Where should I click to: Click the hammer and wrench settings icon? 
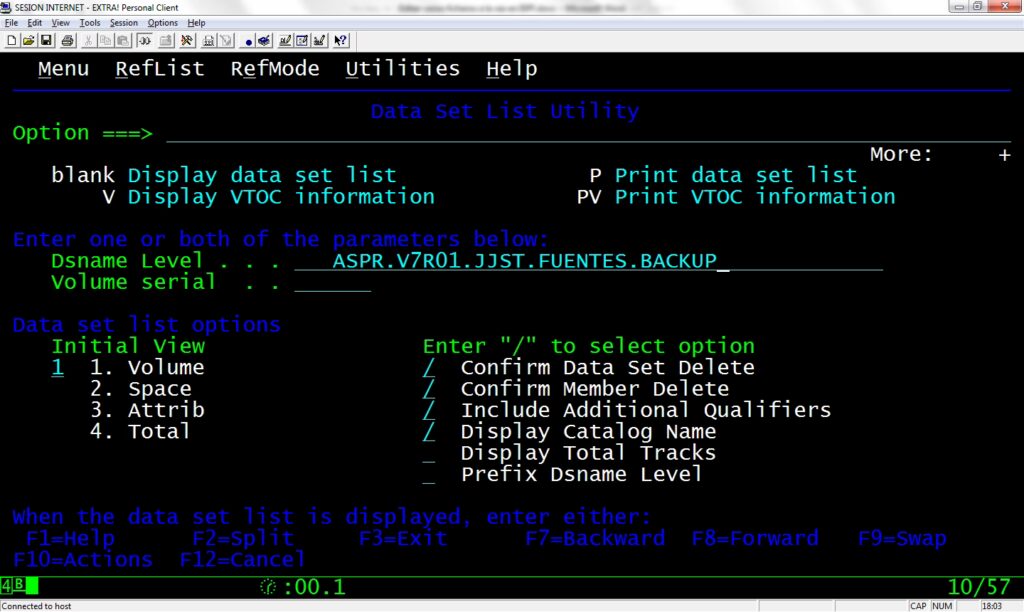186,41
